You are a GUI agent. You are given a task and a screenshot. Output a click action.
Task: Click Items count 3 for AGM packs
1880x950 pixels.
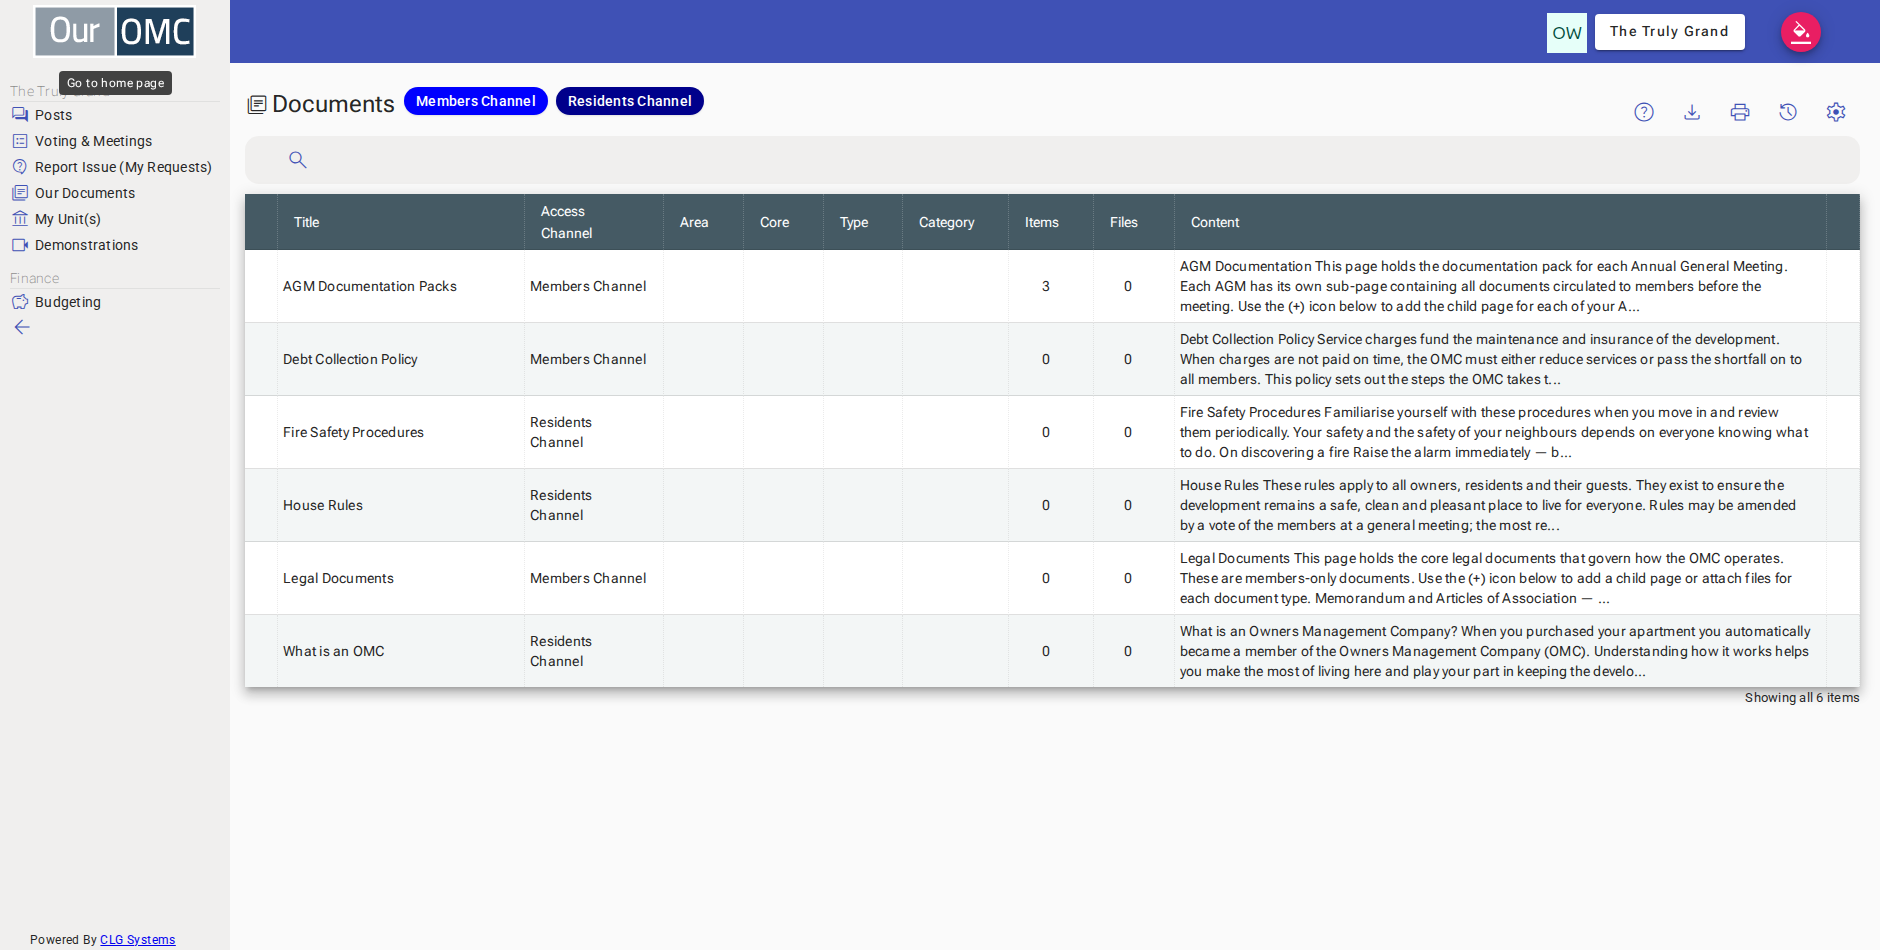click(x=1046, y=286)
